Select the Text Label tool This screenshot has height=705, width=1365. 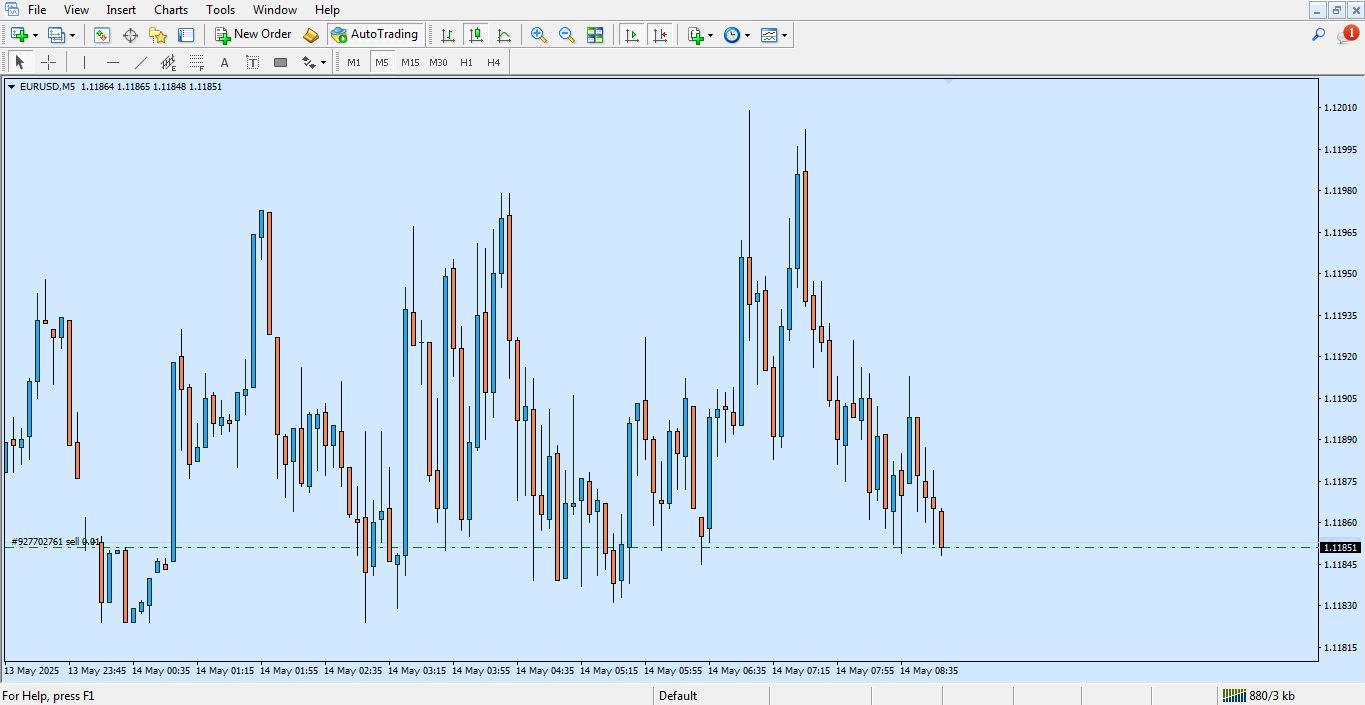click(253, 62)
